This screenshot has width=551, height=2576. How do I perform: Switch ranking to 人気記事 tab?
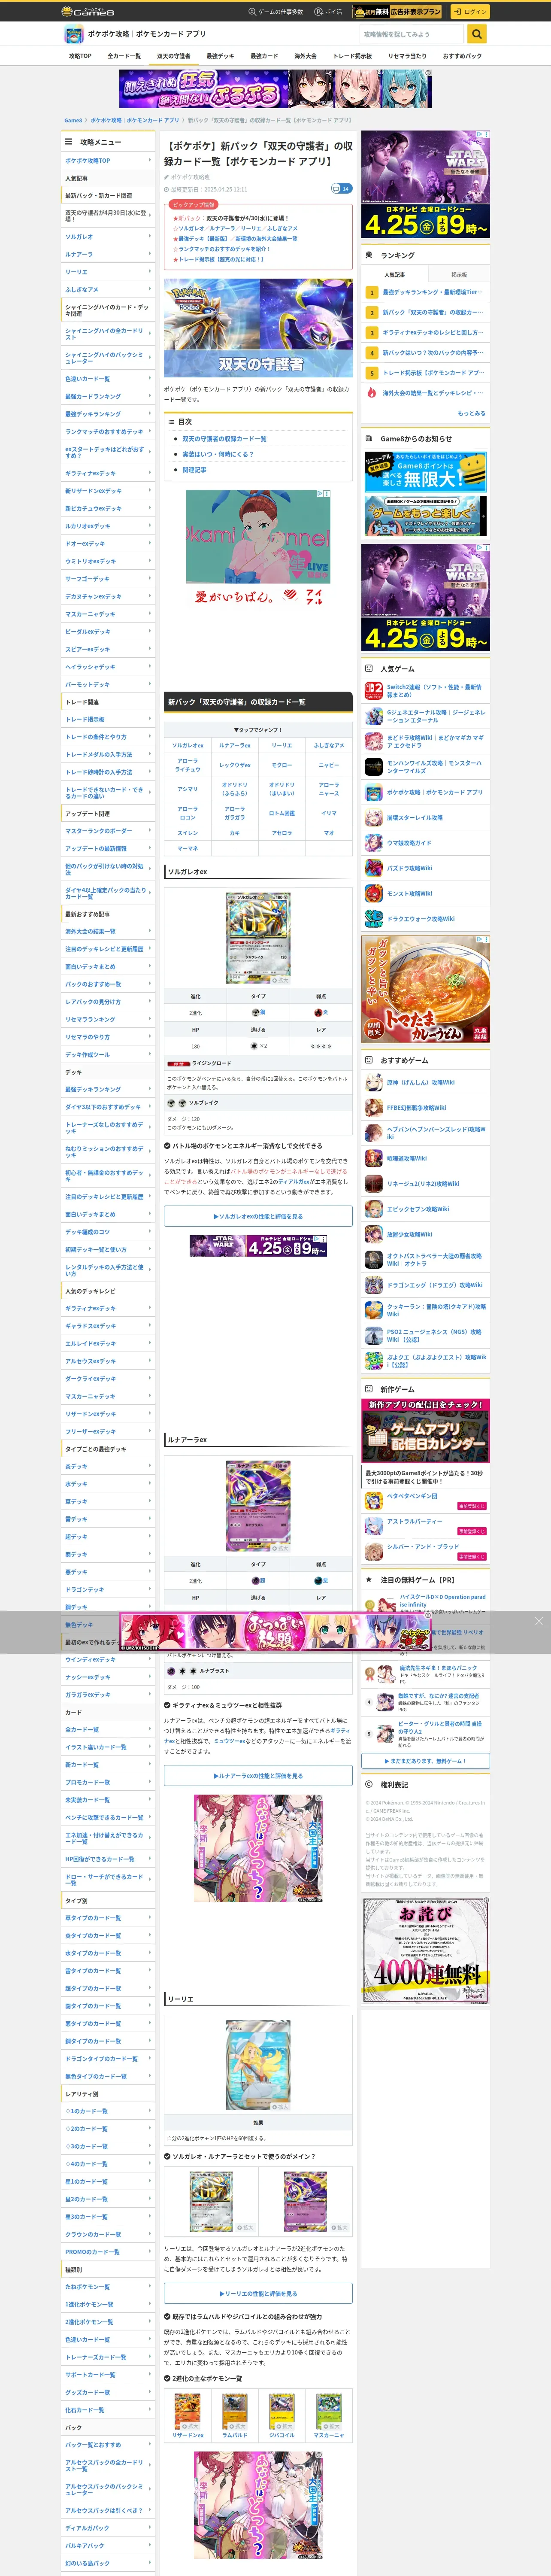pyautogui.click(x=394, y=274)
